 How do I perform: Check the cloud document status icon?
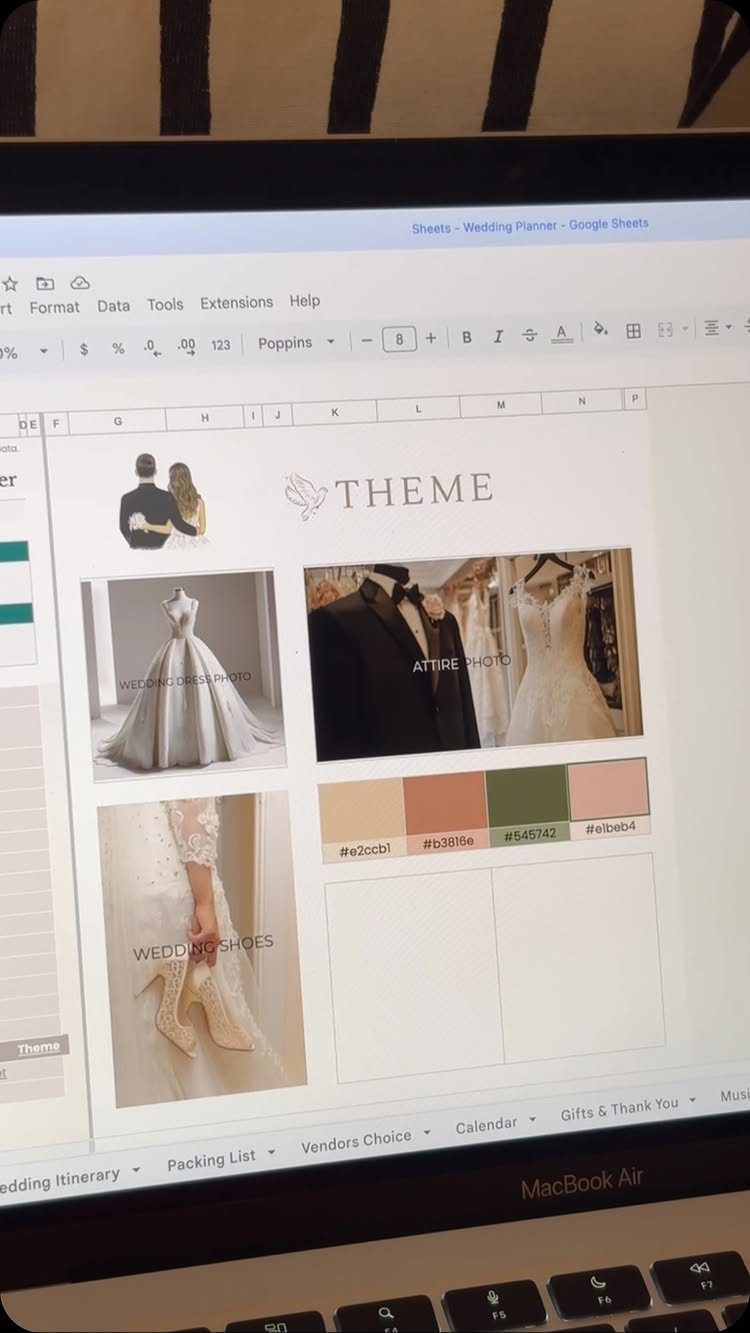pyautogui.click(x=80, y=283)
